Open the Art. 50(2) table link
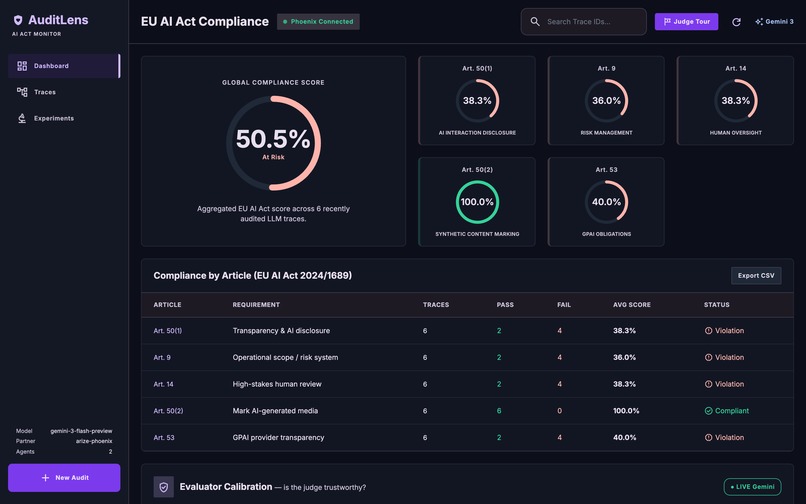Viewport: 806px width, 504px height. (x=168, y=411)
